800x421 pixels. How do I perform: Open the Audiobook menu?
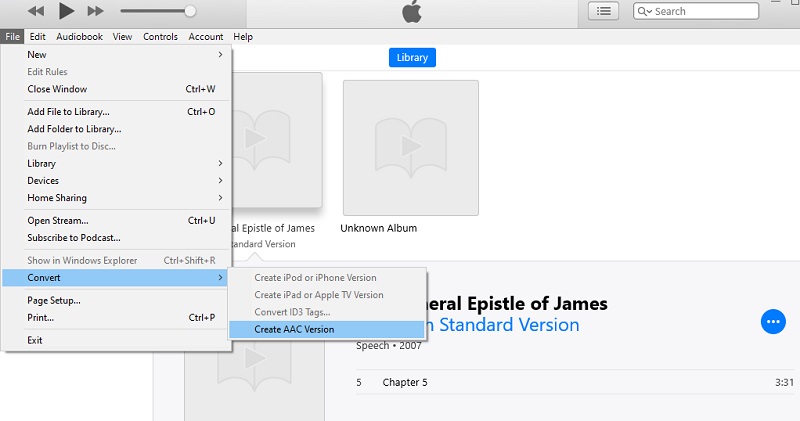(x=80, y=37)
